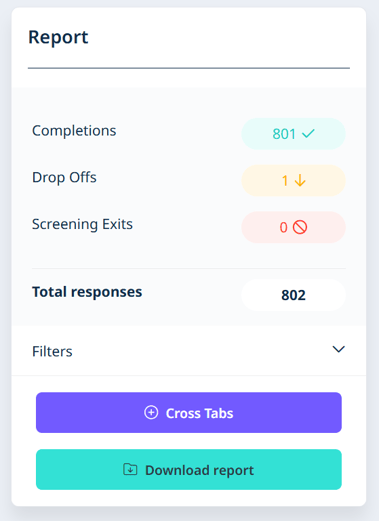
Task: Click the red prohibited icon for Screening Exits
Action: tap(300, 227)
